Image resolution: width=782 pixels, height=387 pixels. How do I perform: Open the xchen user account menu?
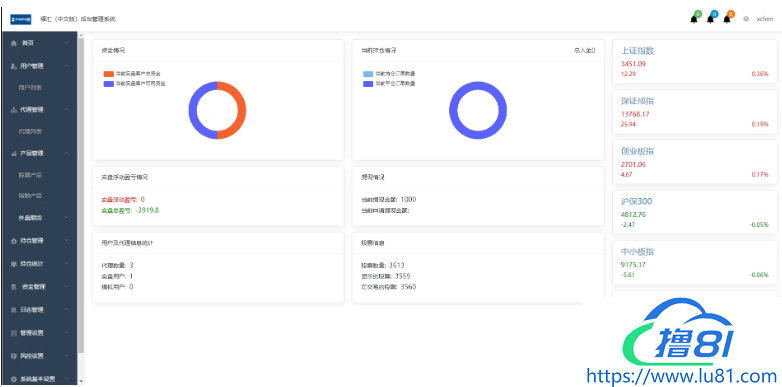(x=765, y=19)
